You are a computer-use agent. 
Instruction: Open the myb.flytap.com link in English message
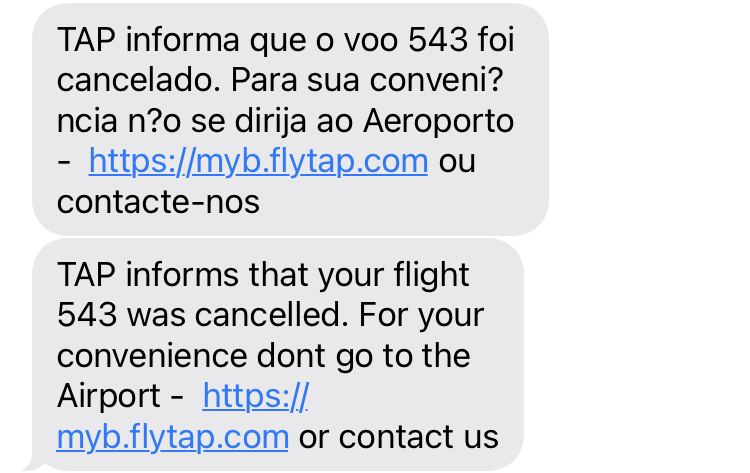tap(172, 436)
